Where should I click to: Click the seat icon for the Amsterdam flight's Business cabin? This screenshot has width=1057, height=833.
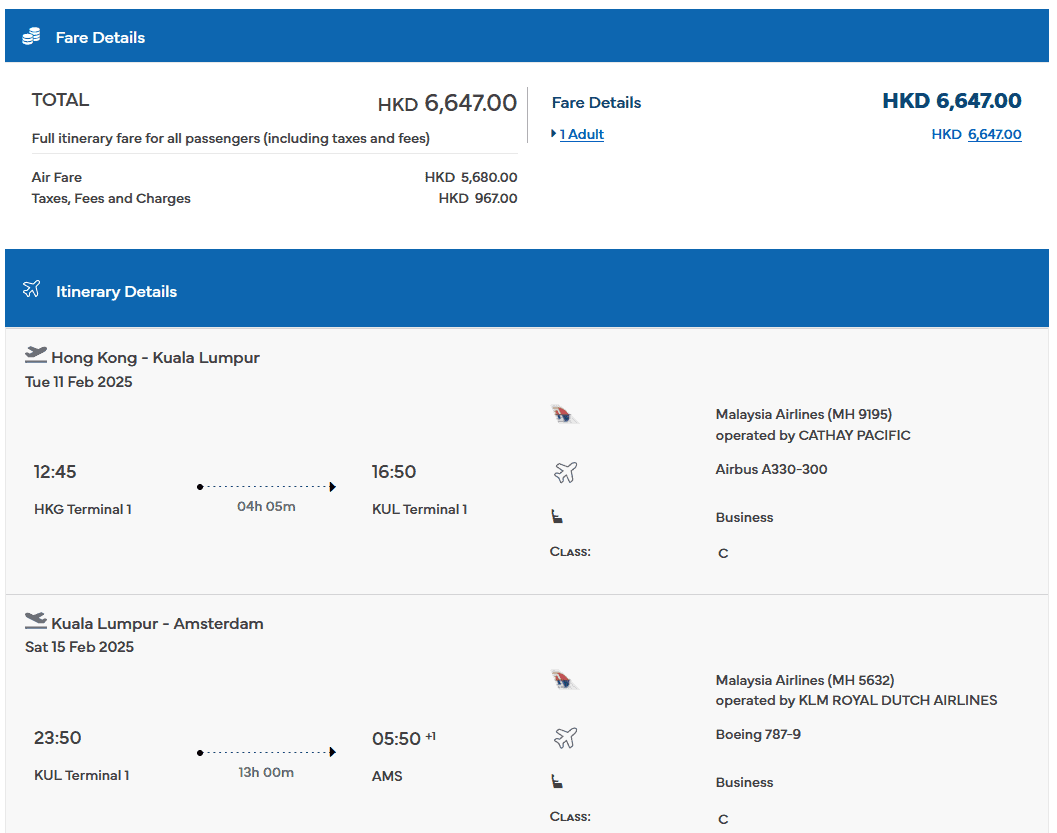(x=557, y=782)
